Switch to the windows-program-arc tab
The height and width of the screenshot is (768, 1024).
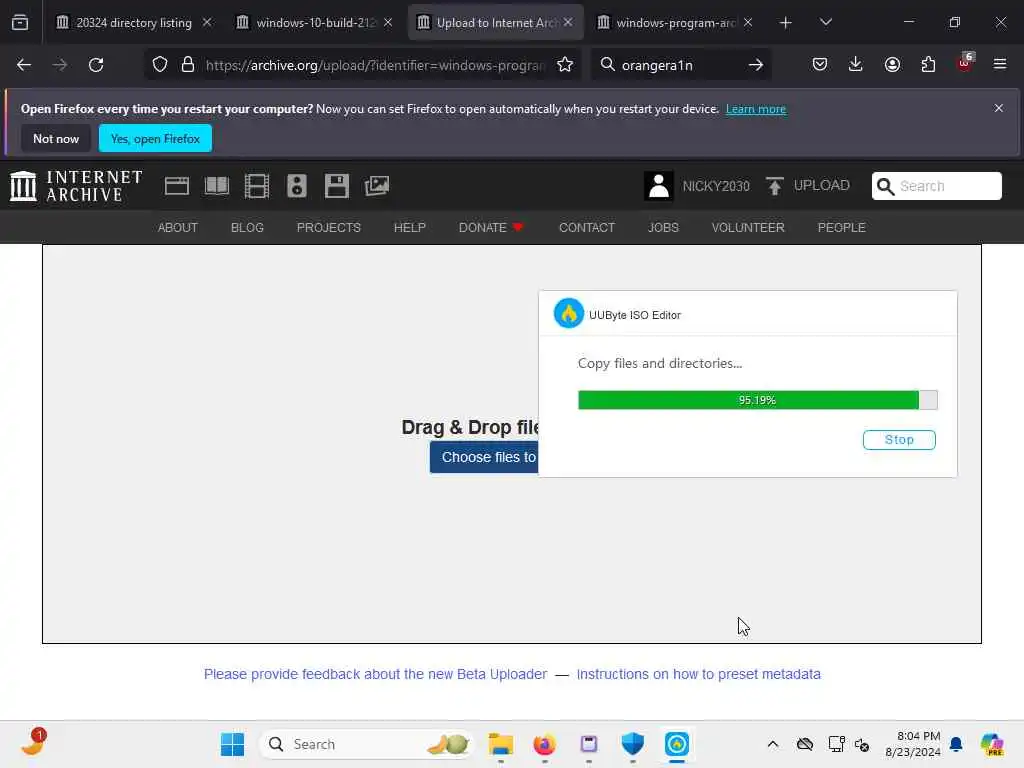pos(676,23)
